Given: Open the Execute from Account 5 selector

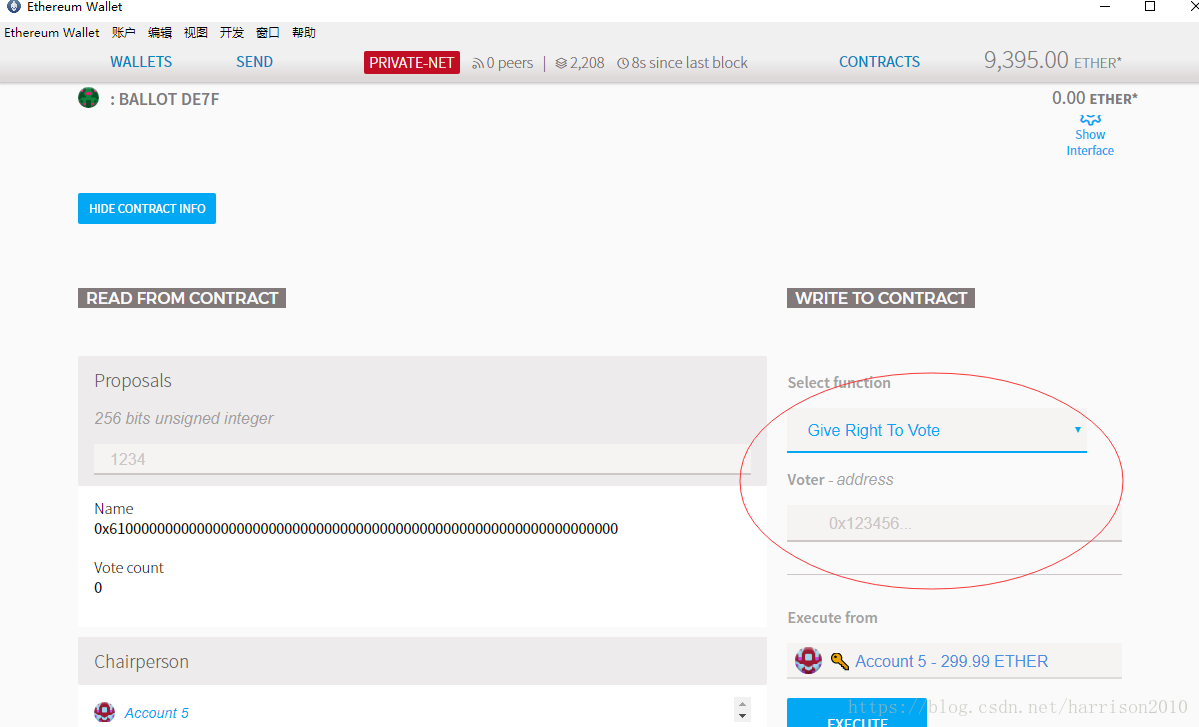Looking at the screenshot, I should [954, 660].
